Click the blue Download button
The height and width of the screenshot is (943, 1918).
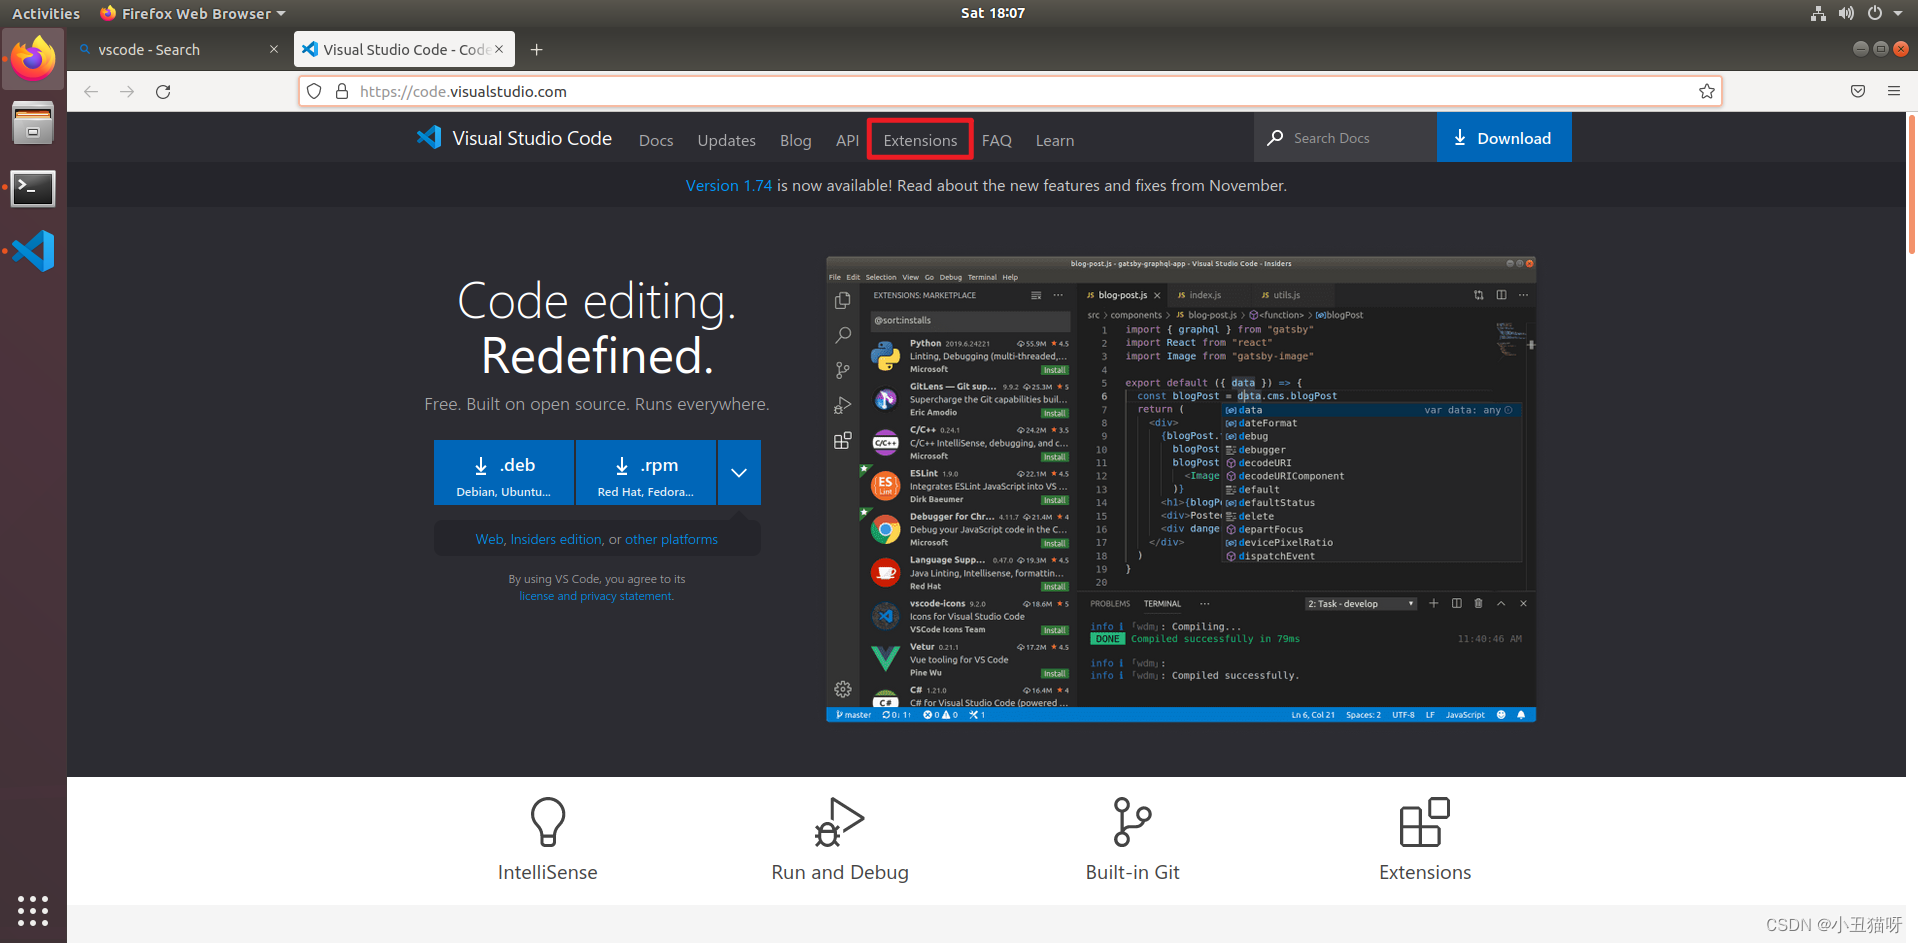tap(1504, 137)
